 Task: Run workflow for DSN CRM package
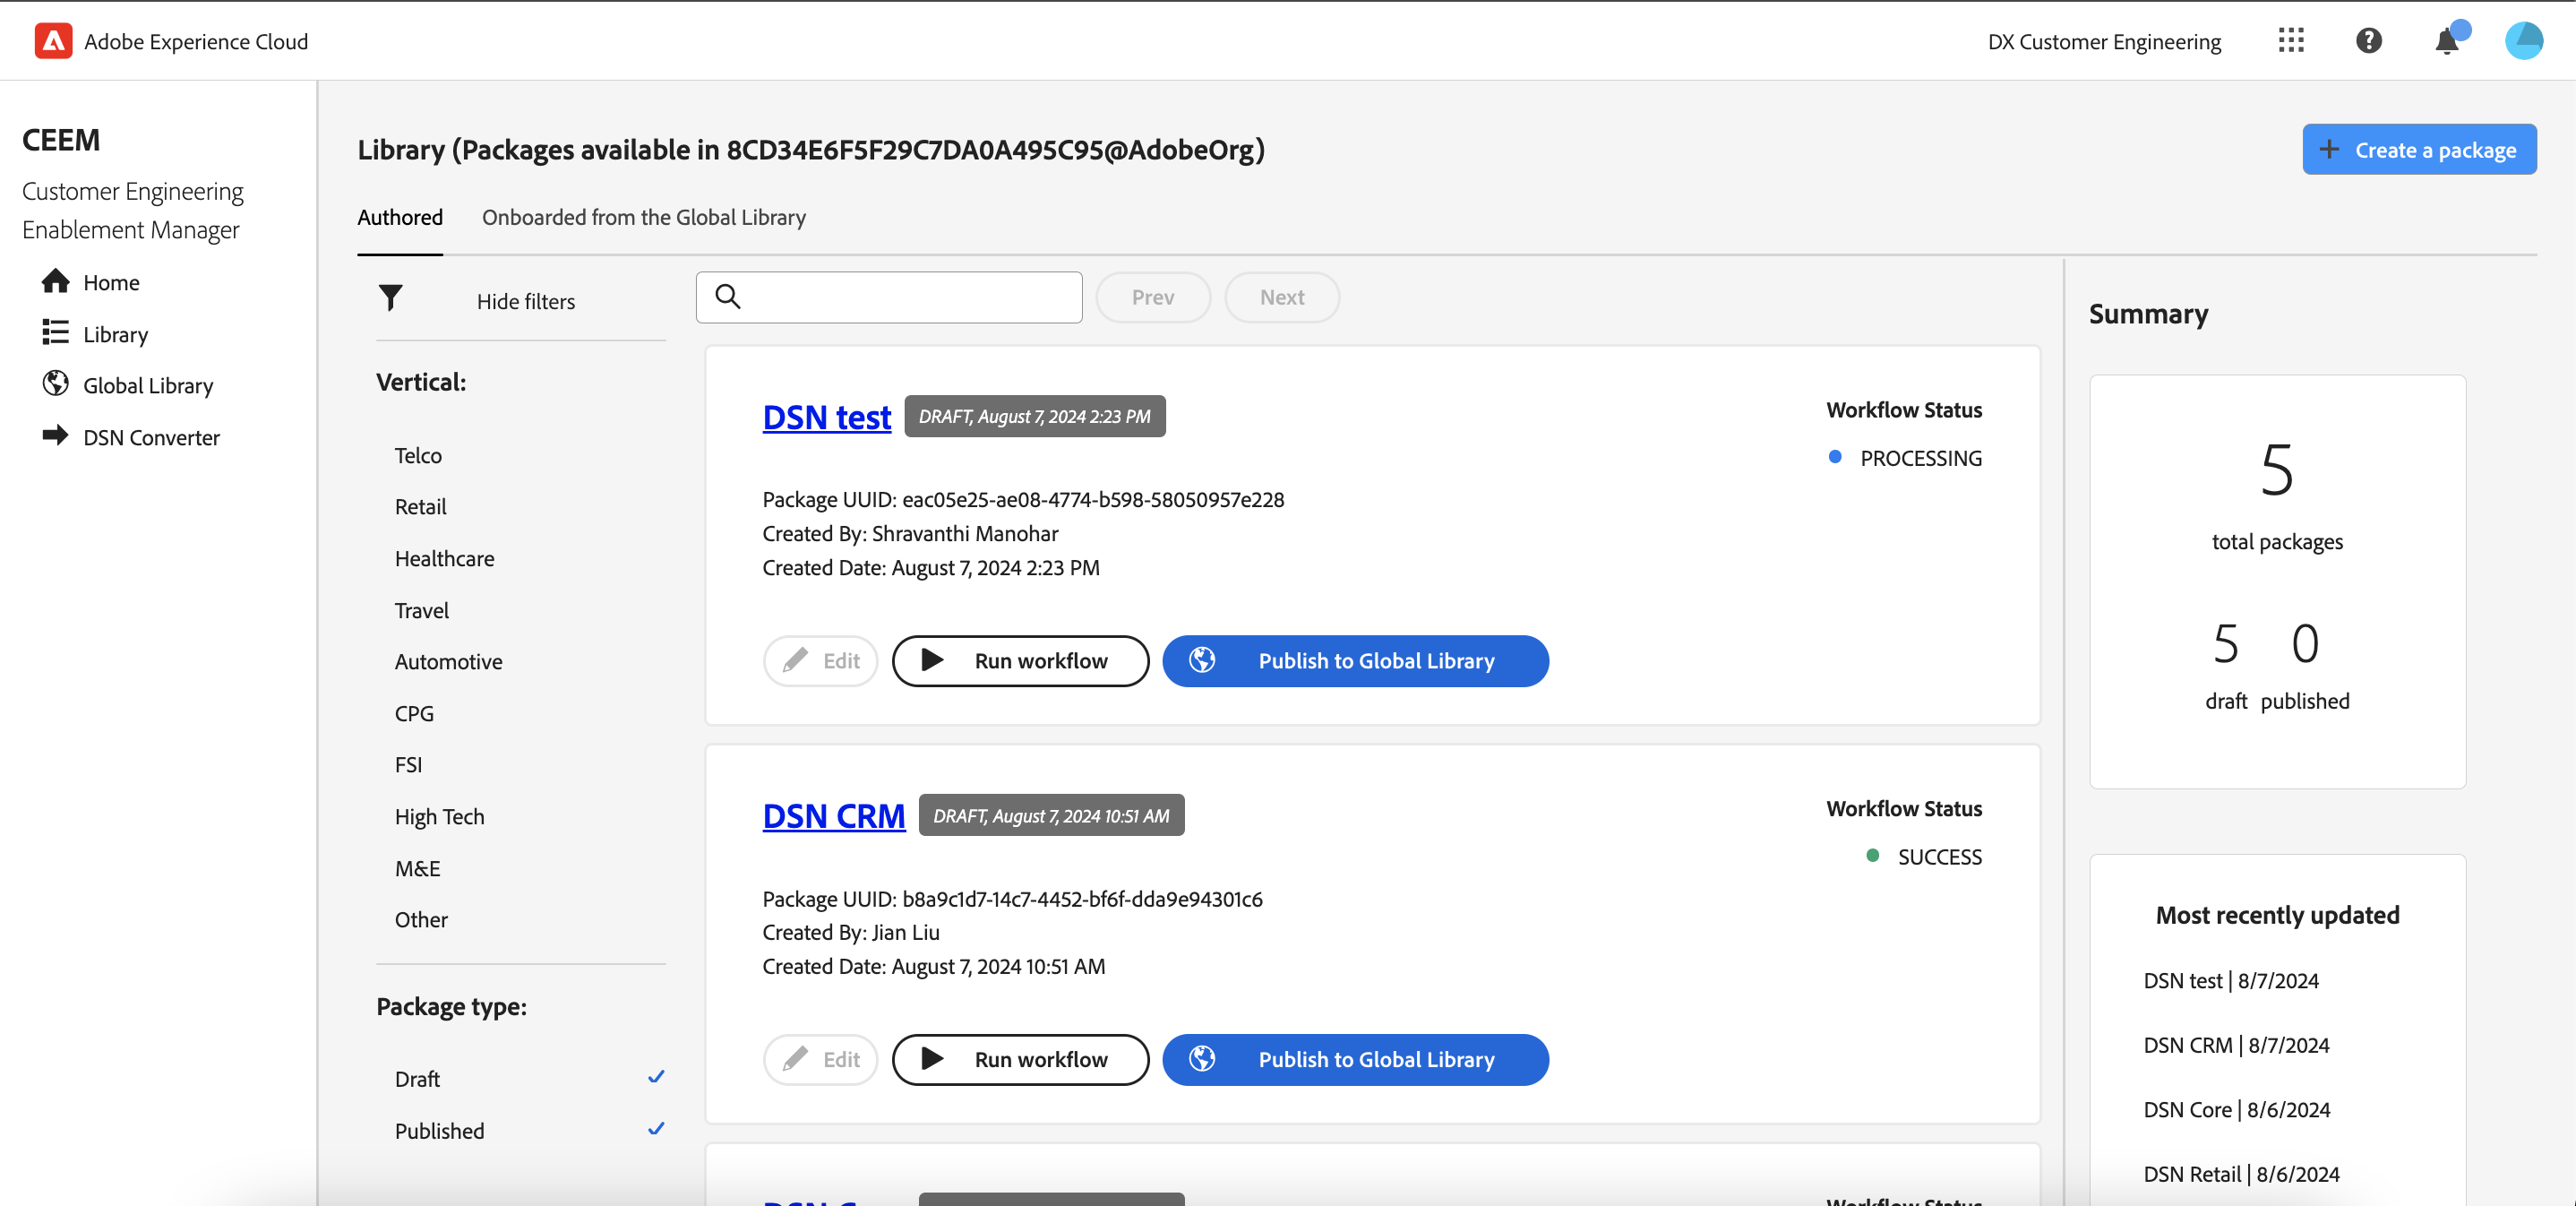point(1020,1059)
